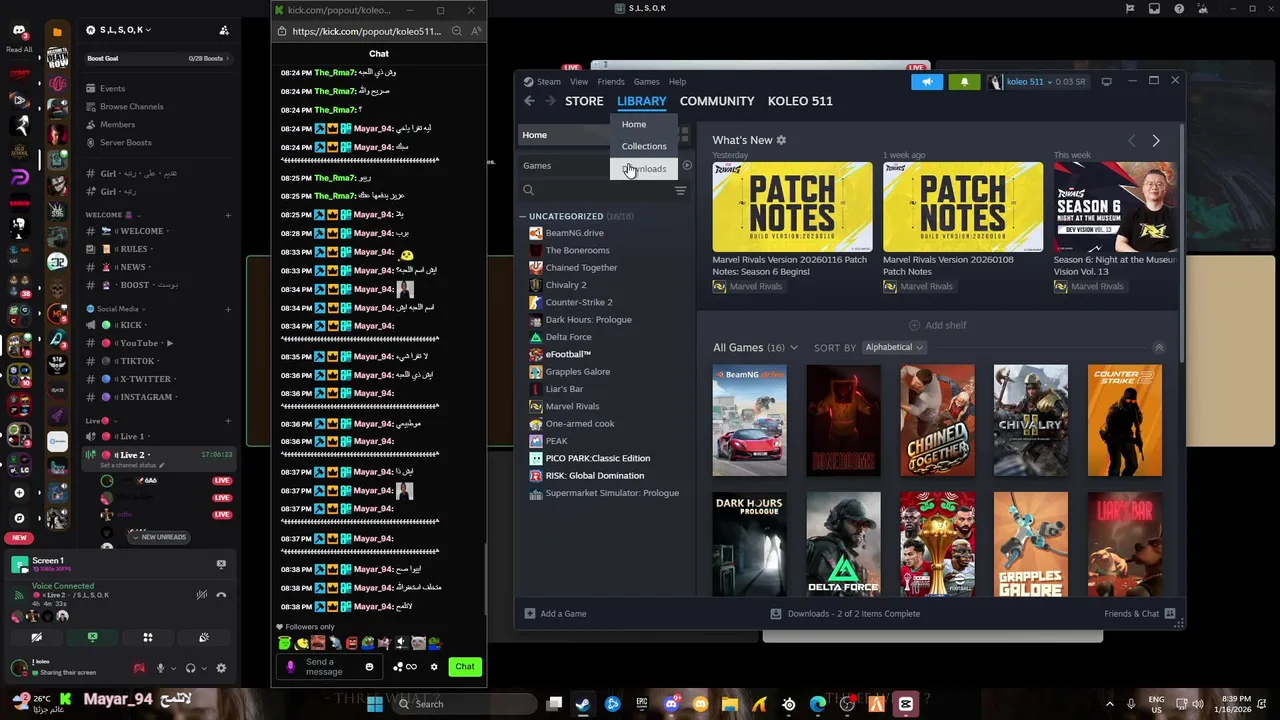Open S,L,S,O,K server name dropdown
Screen dimensions: 1280x720
(x=118, y=30)
